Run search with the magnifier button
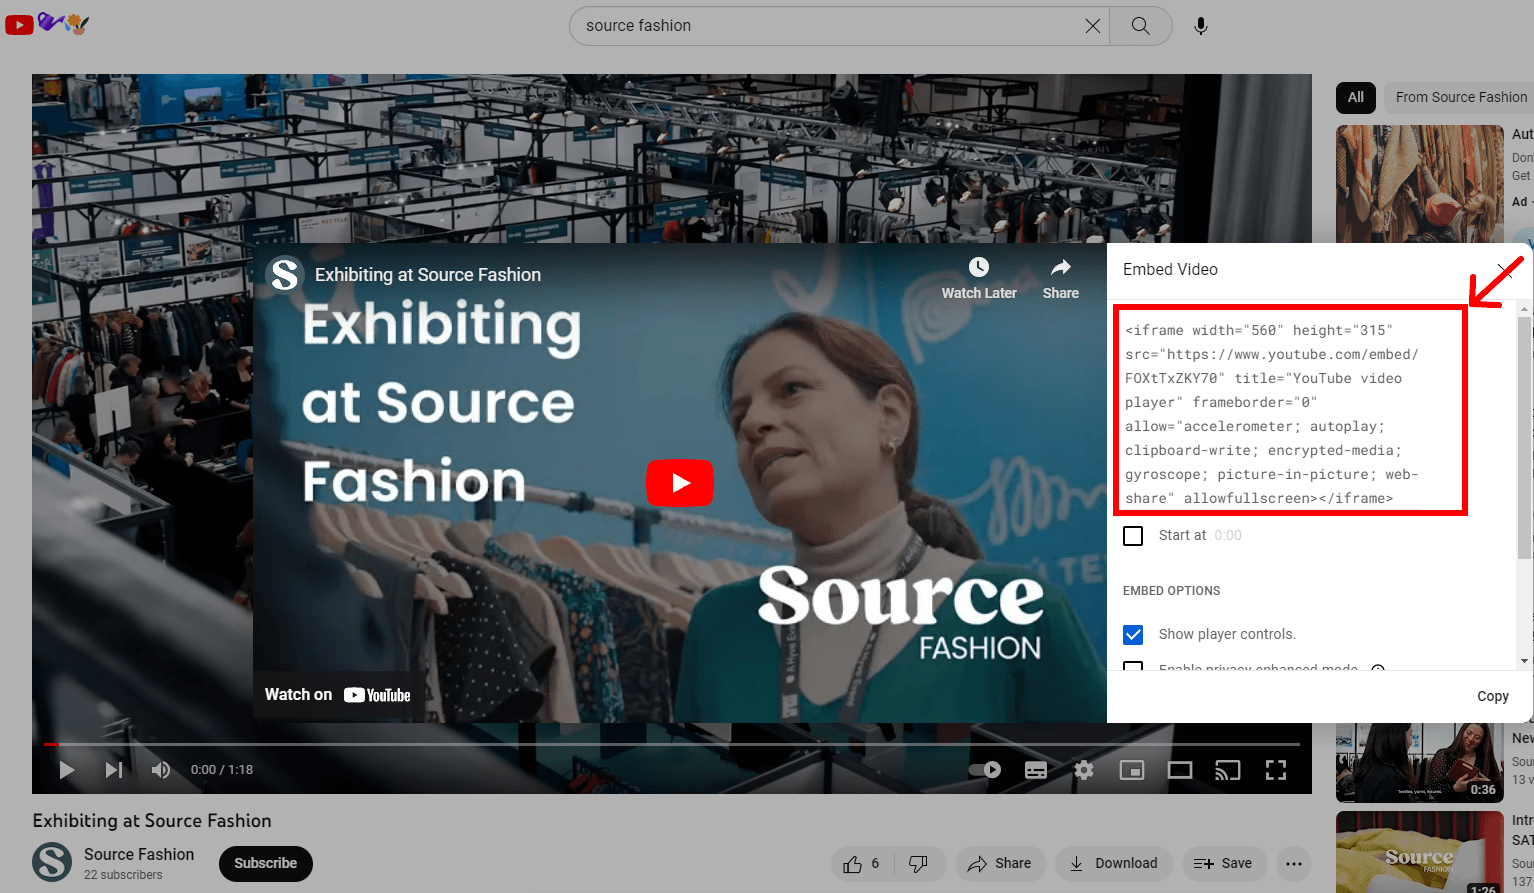Screen dimensions: 1534x893 (x=1141, y=26)
